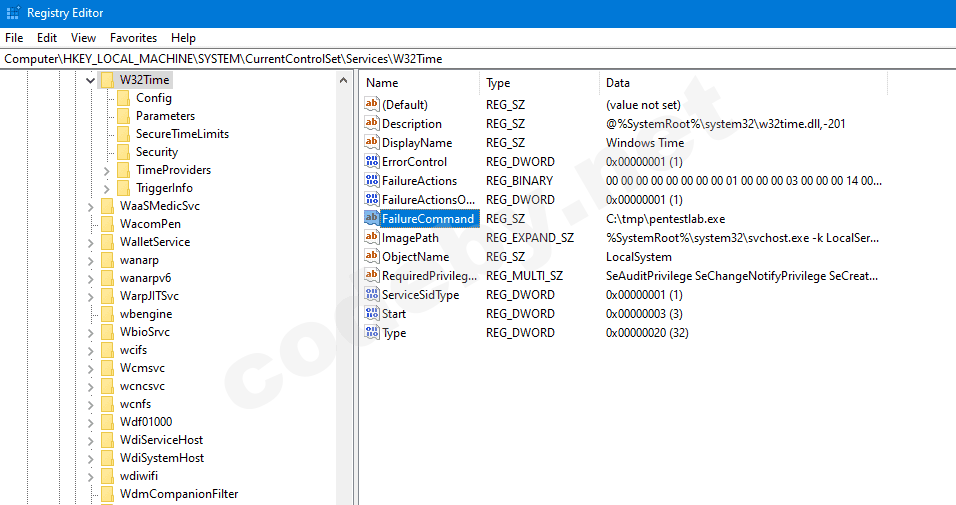Click the 0x00000003 (3) data cell

(x=644, y=313)
